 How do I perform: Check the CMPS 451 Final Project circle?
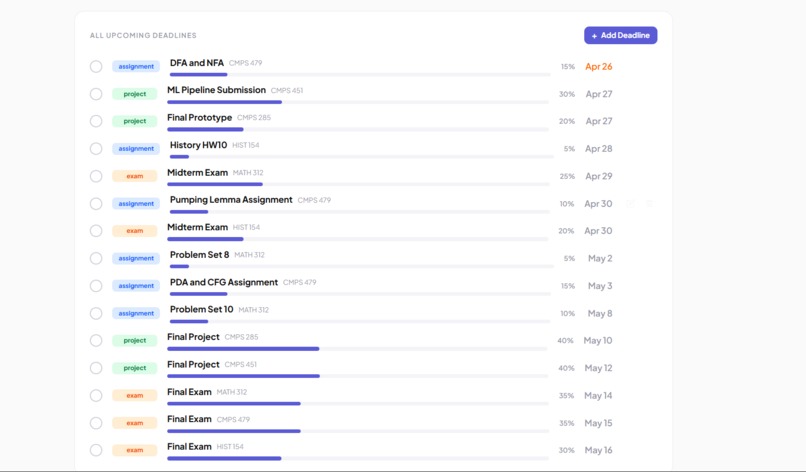(x=96, y=368)
